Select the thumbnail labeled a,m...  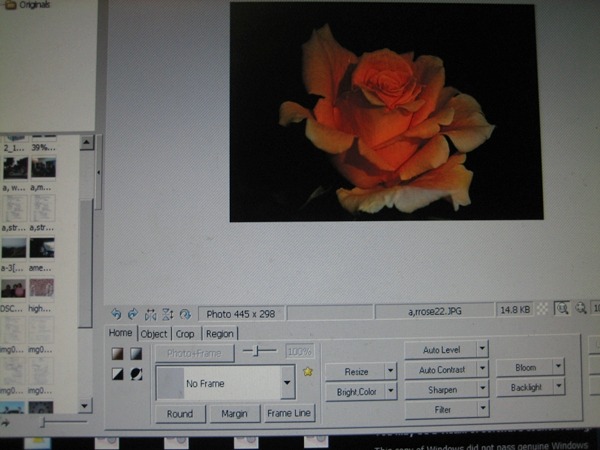point(43,168)
